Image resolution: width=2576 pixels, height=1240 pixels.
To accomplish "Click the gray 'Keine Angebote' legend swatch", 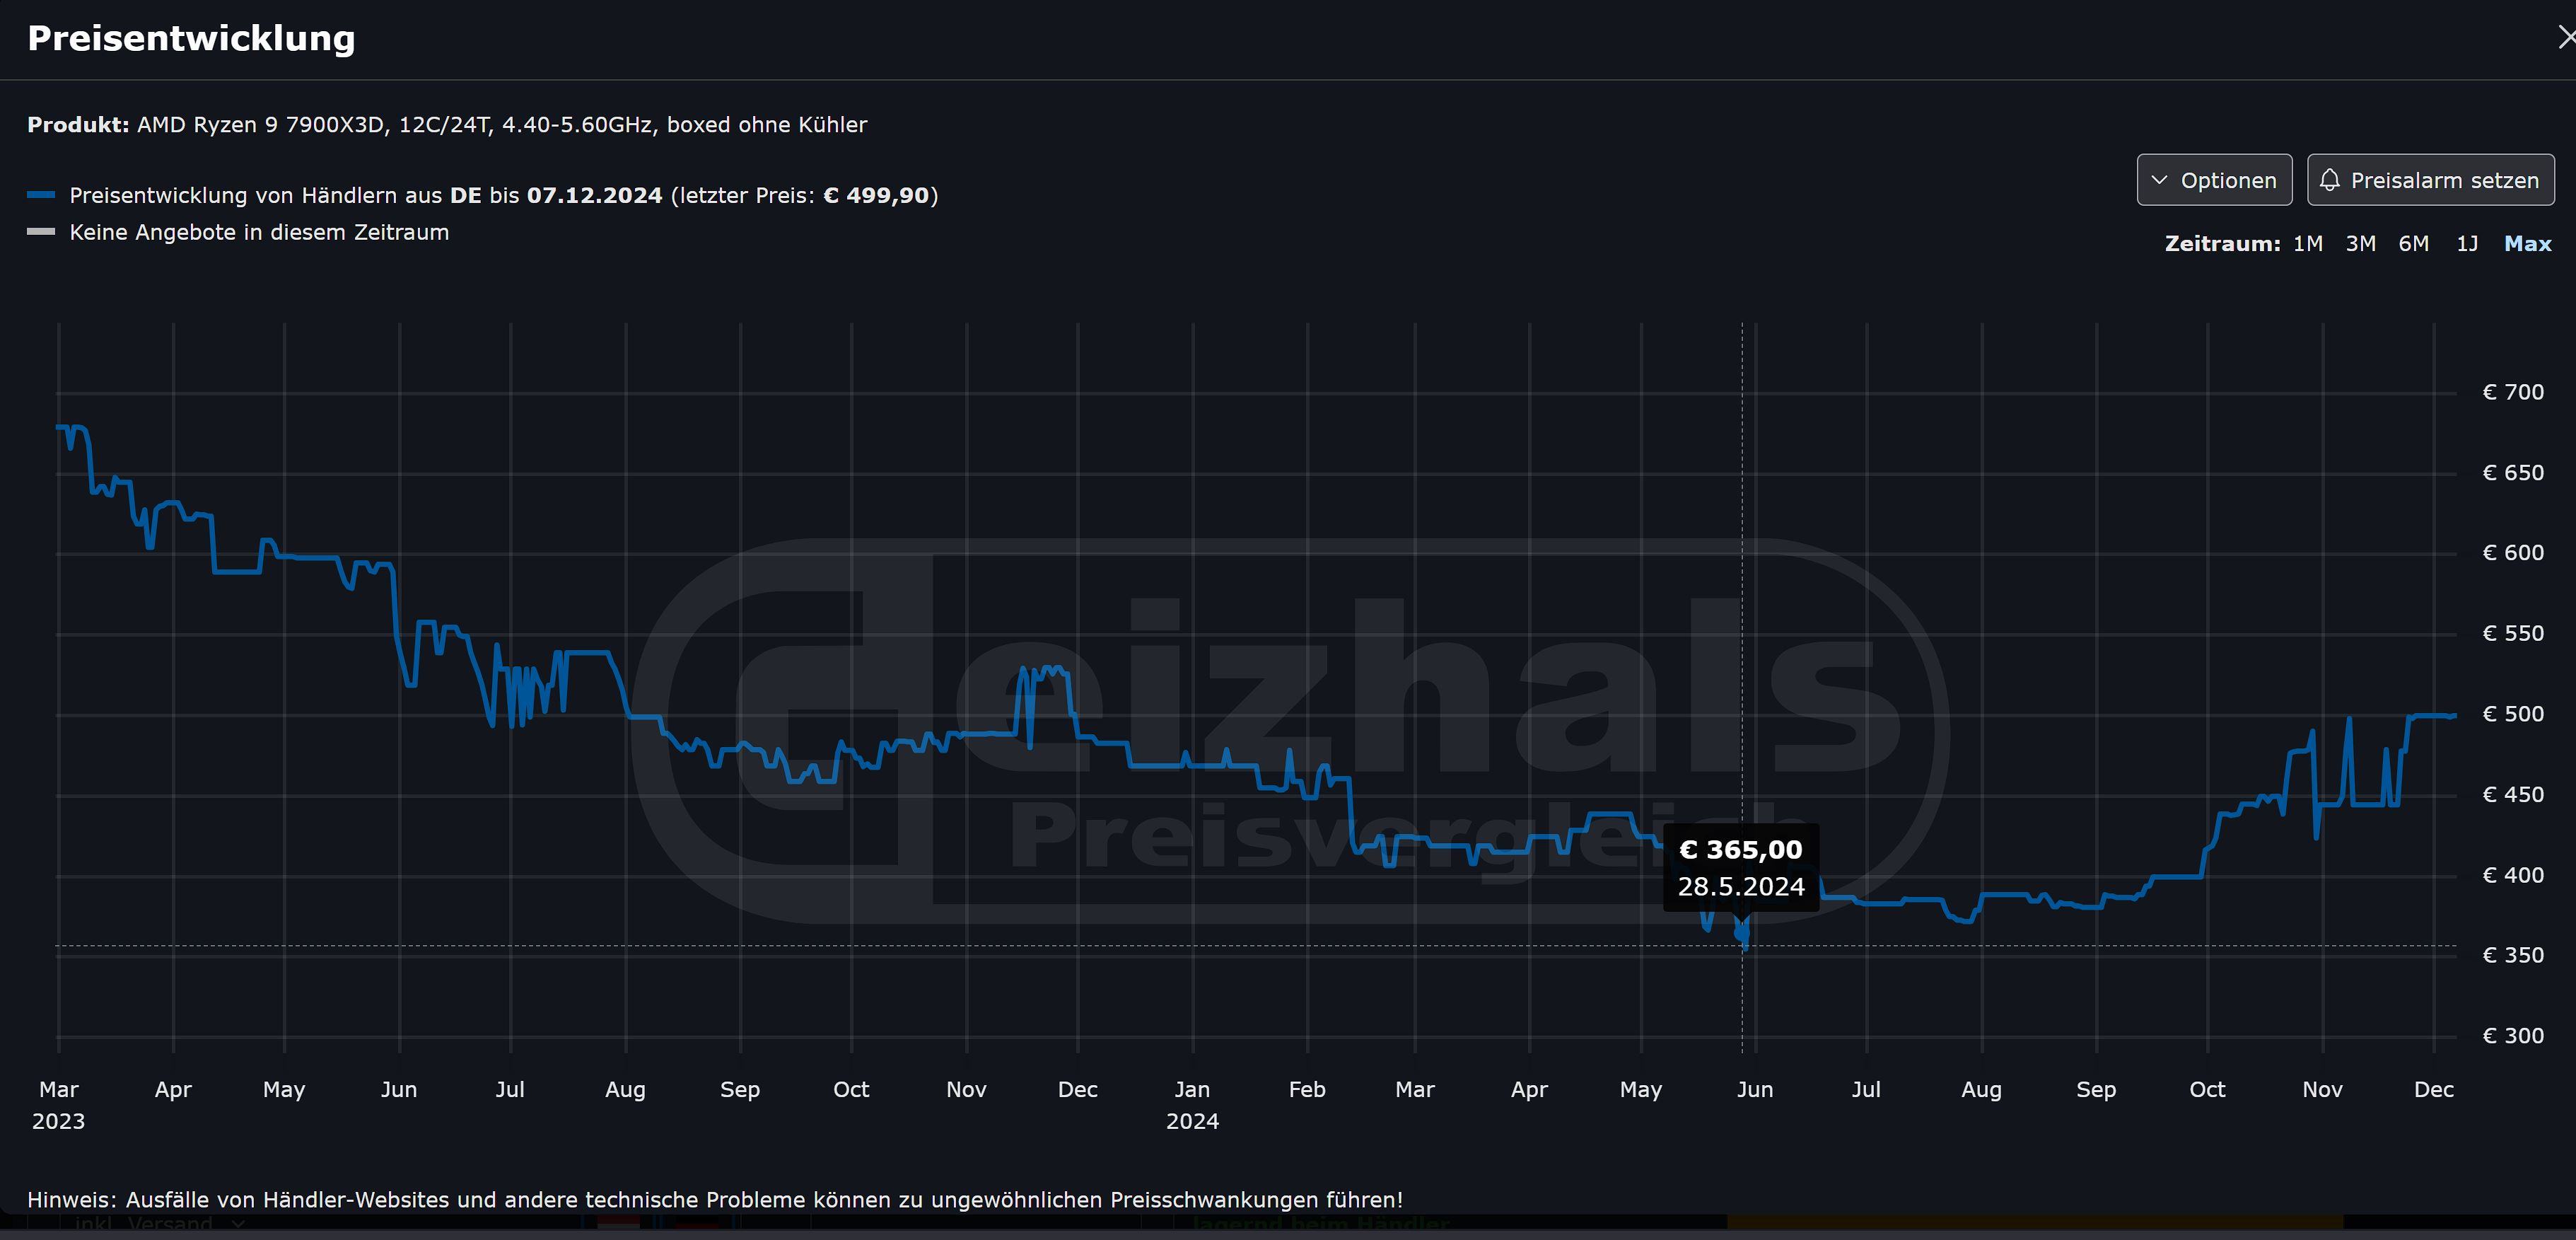I will click(x=41, y=232).
